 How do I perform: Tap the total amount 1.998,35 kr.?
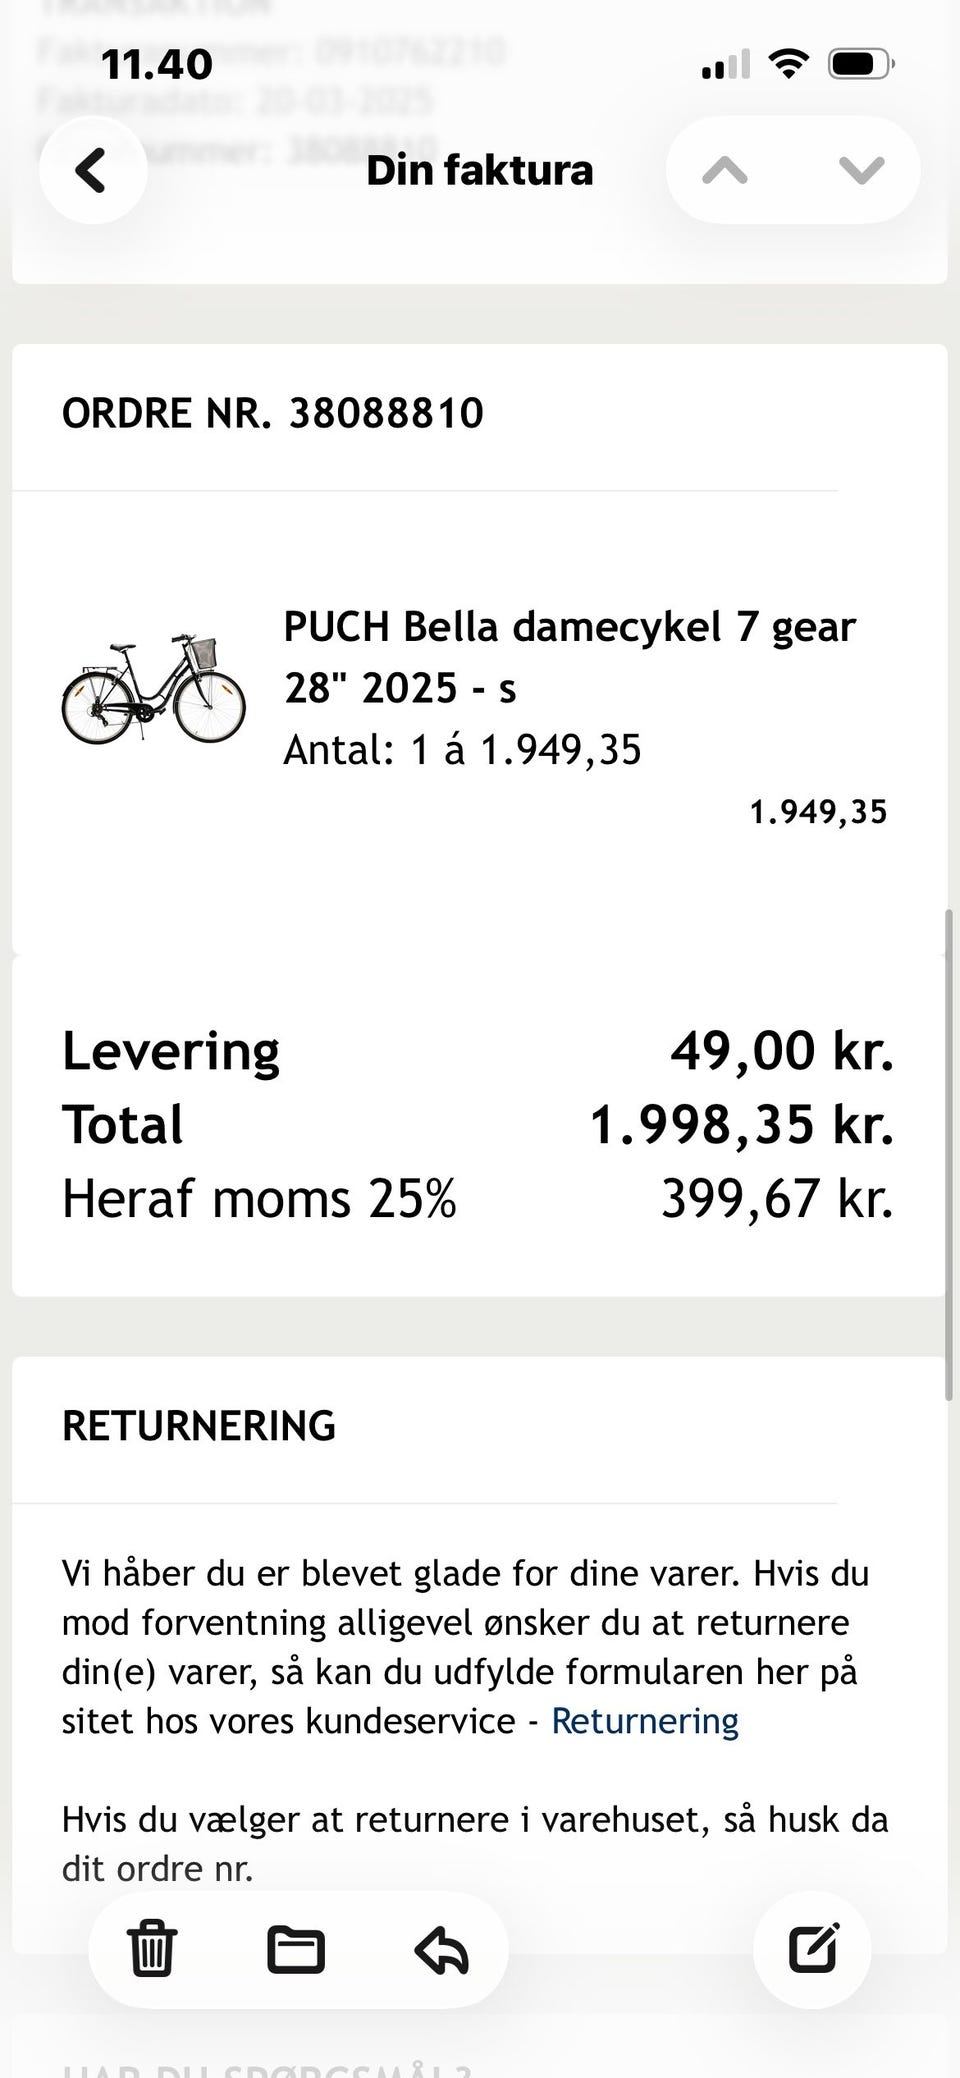click(x=741, y=1124)
